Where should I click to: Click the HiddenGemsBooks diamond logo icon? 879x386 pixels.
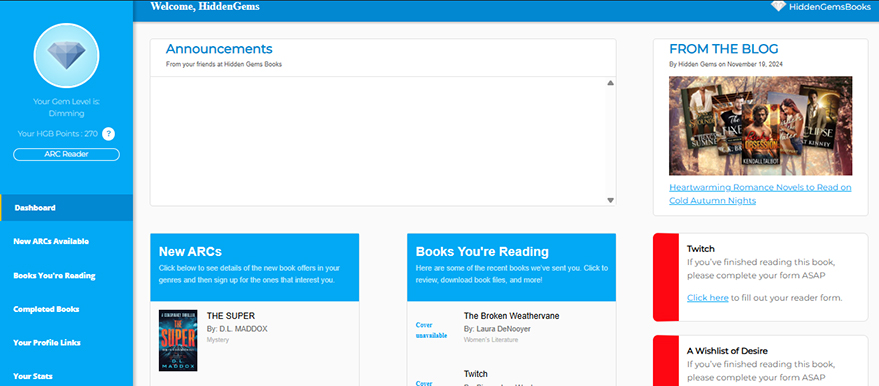tap(778, 7)
